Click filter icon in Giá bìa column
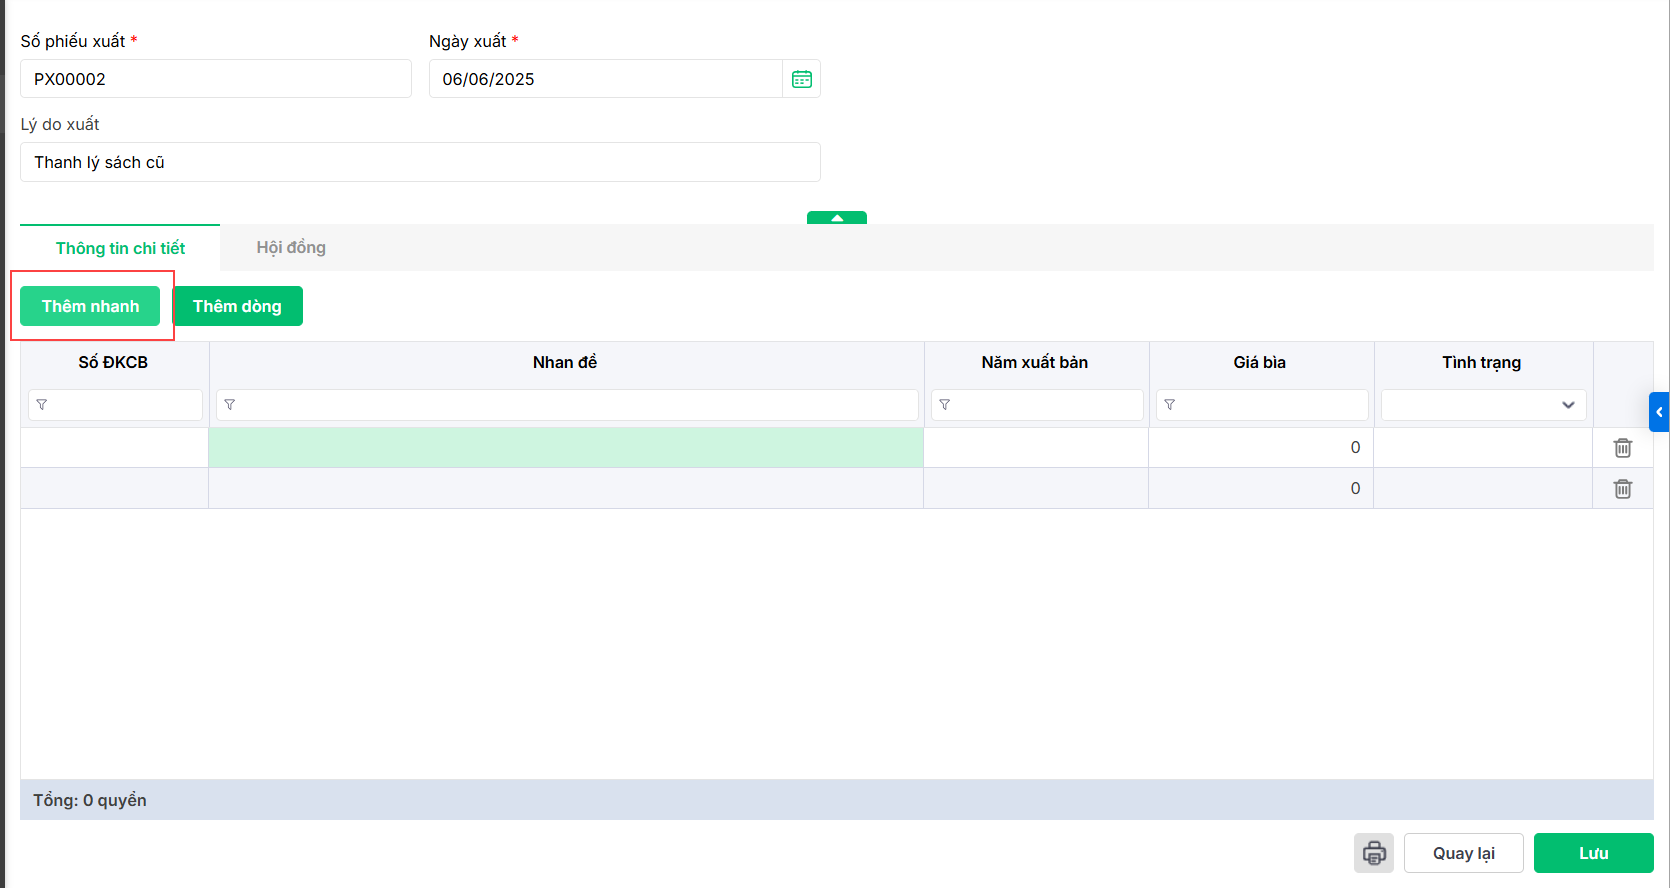The width and height of the screenshot is (1670, 888). 1170,405
